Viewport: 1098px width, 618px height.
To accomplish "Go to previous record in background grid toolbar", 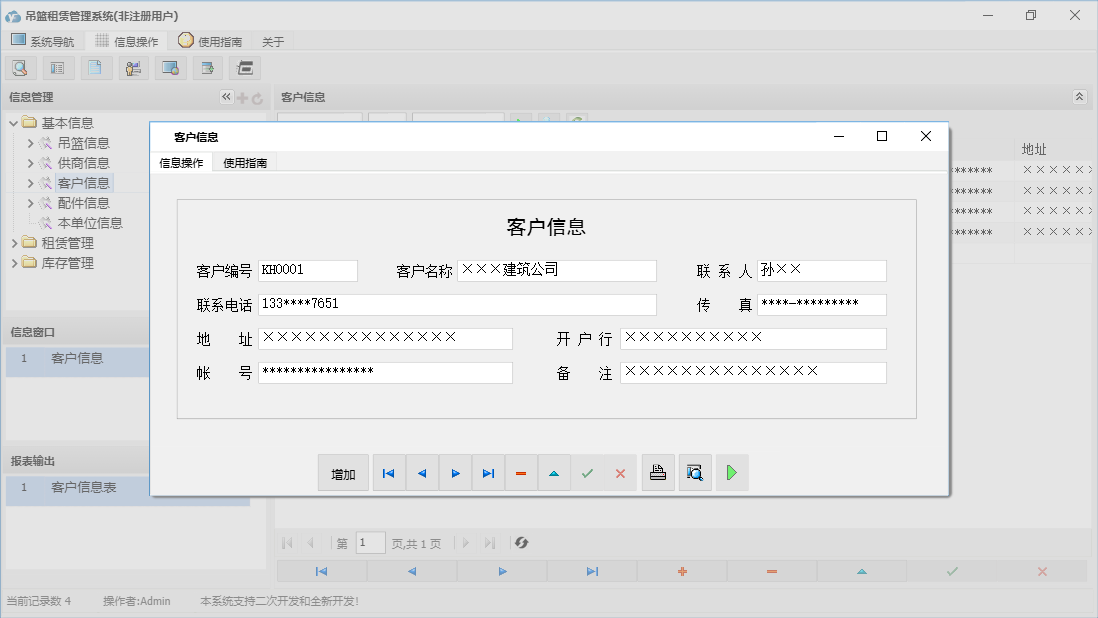I will (412, 571).
